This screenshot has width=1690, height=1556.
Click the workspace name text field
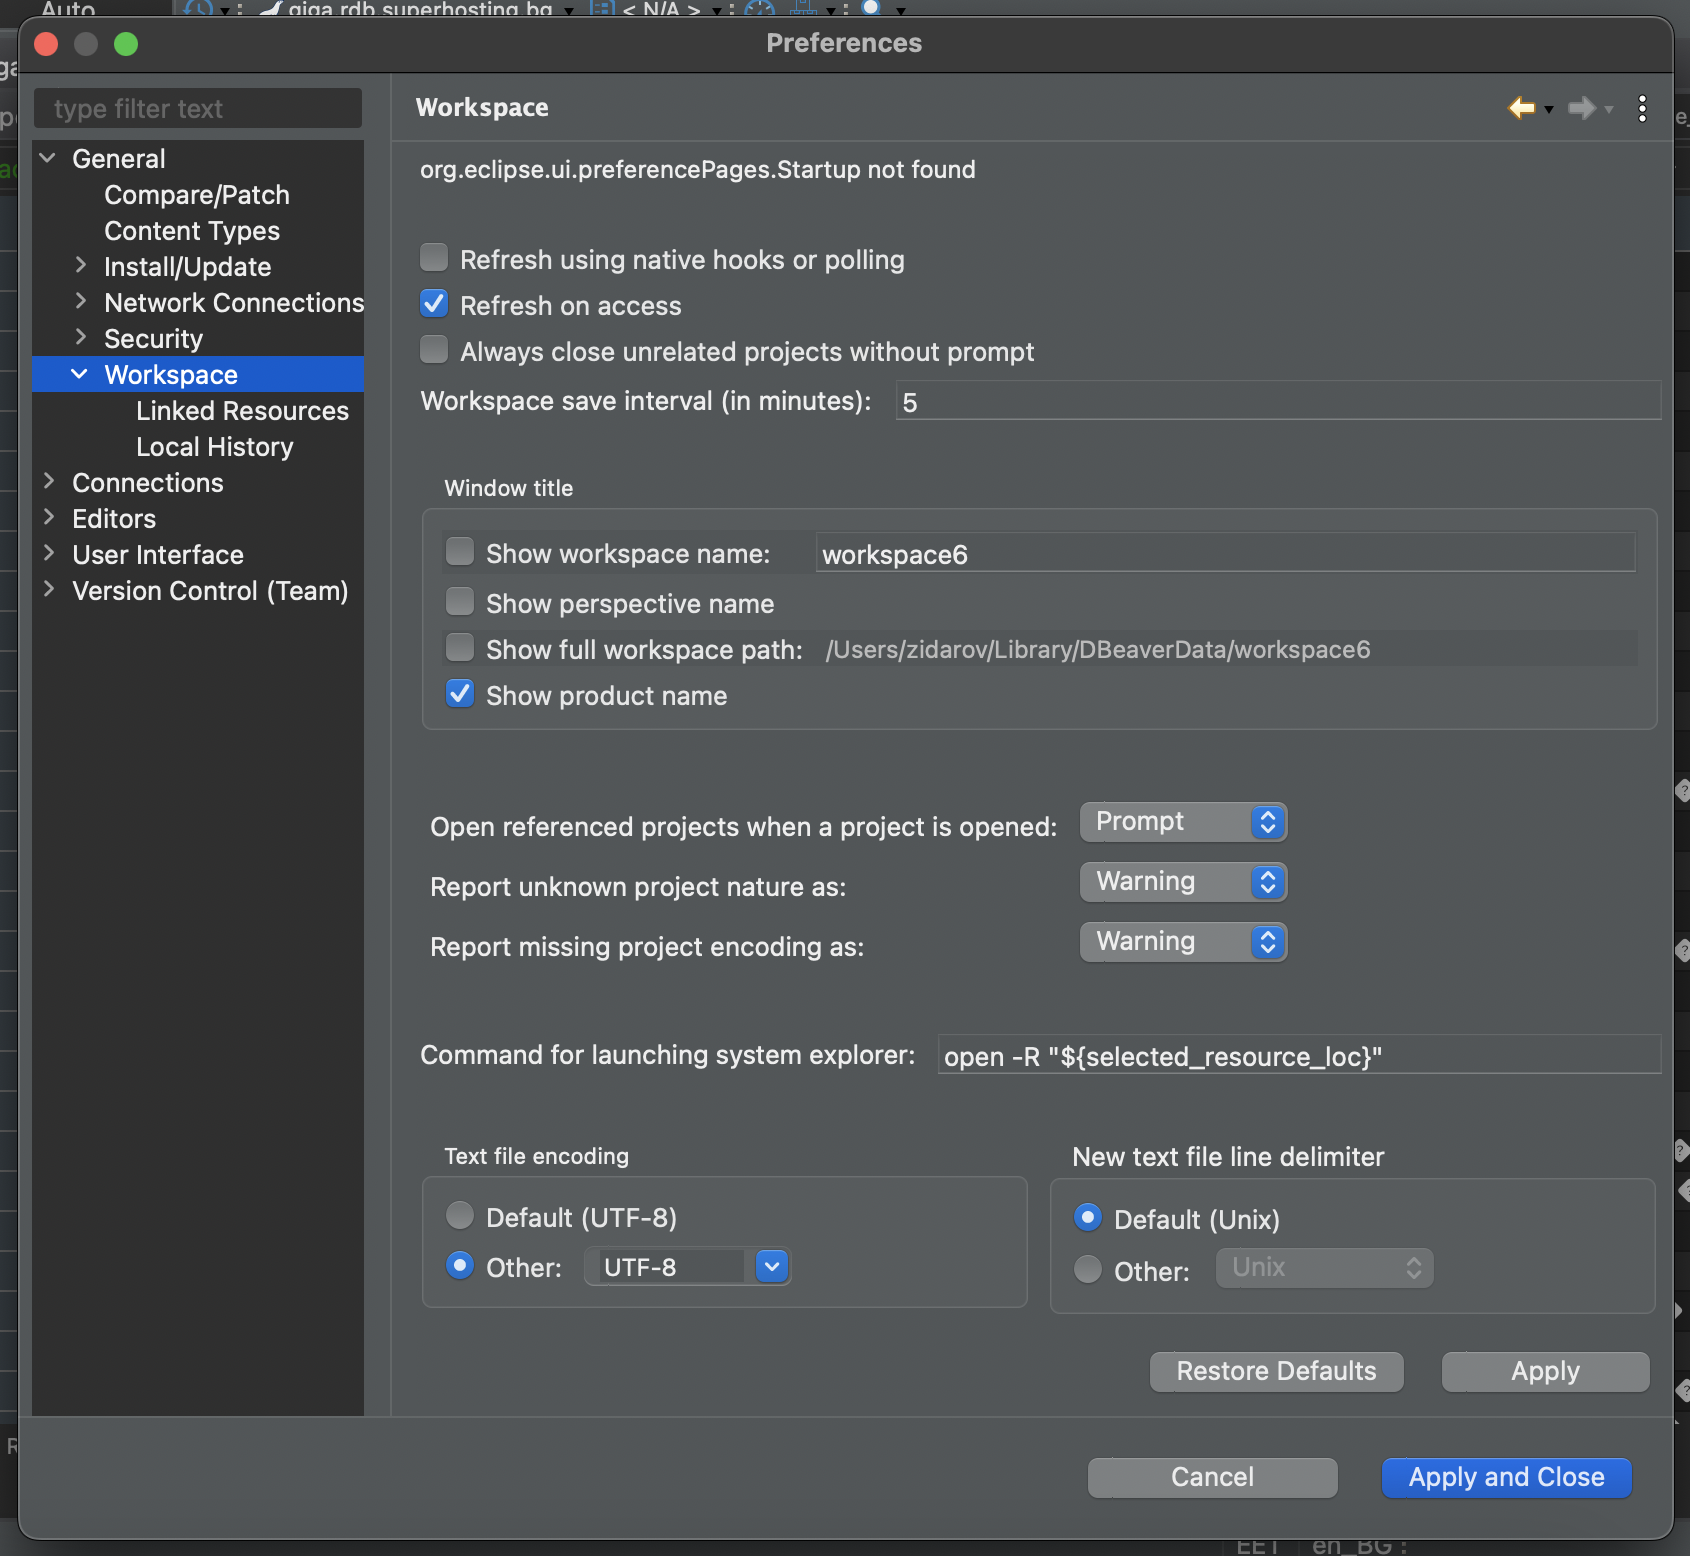[1226, 553]
